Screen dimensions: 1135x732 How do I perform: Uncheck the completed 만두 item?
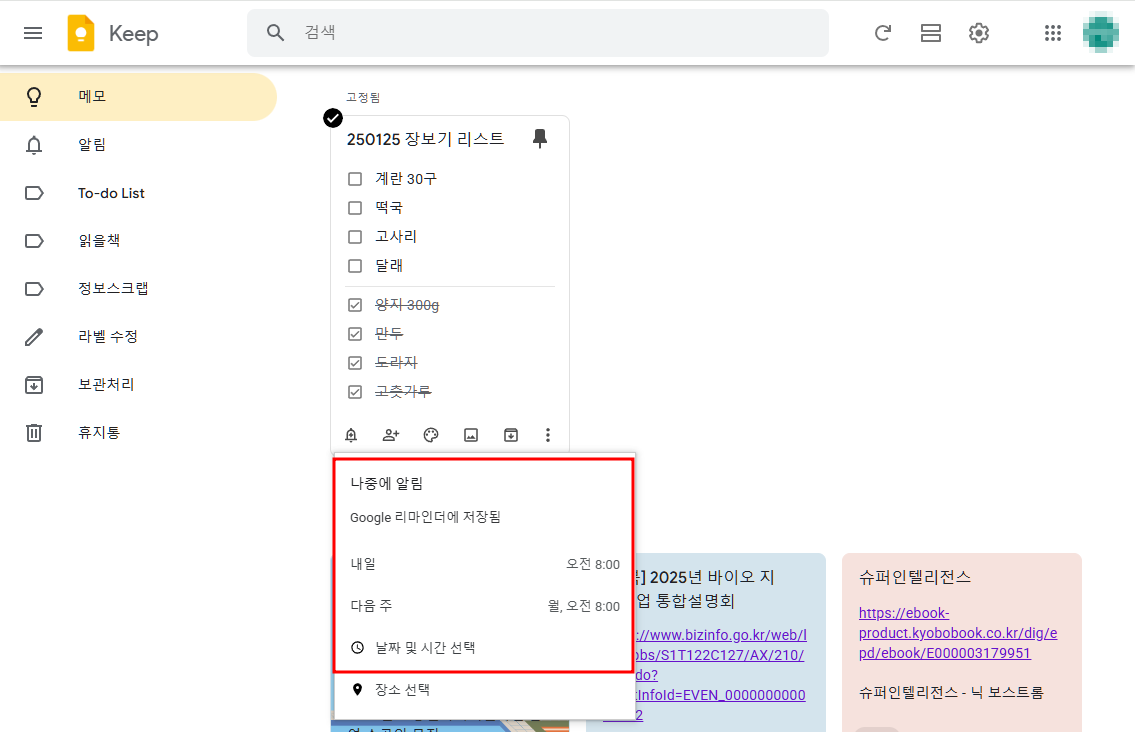[355, 333]
